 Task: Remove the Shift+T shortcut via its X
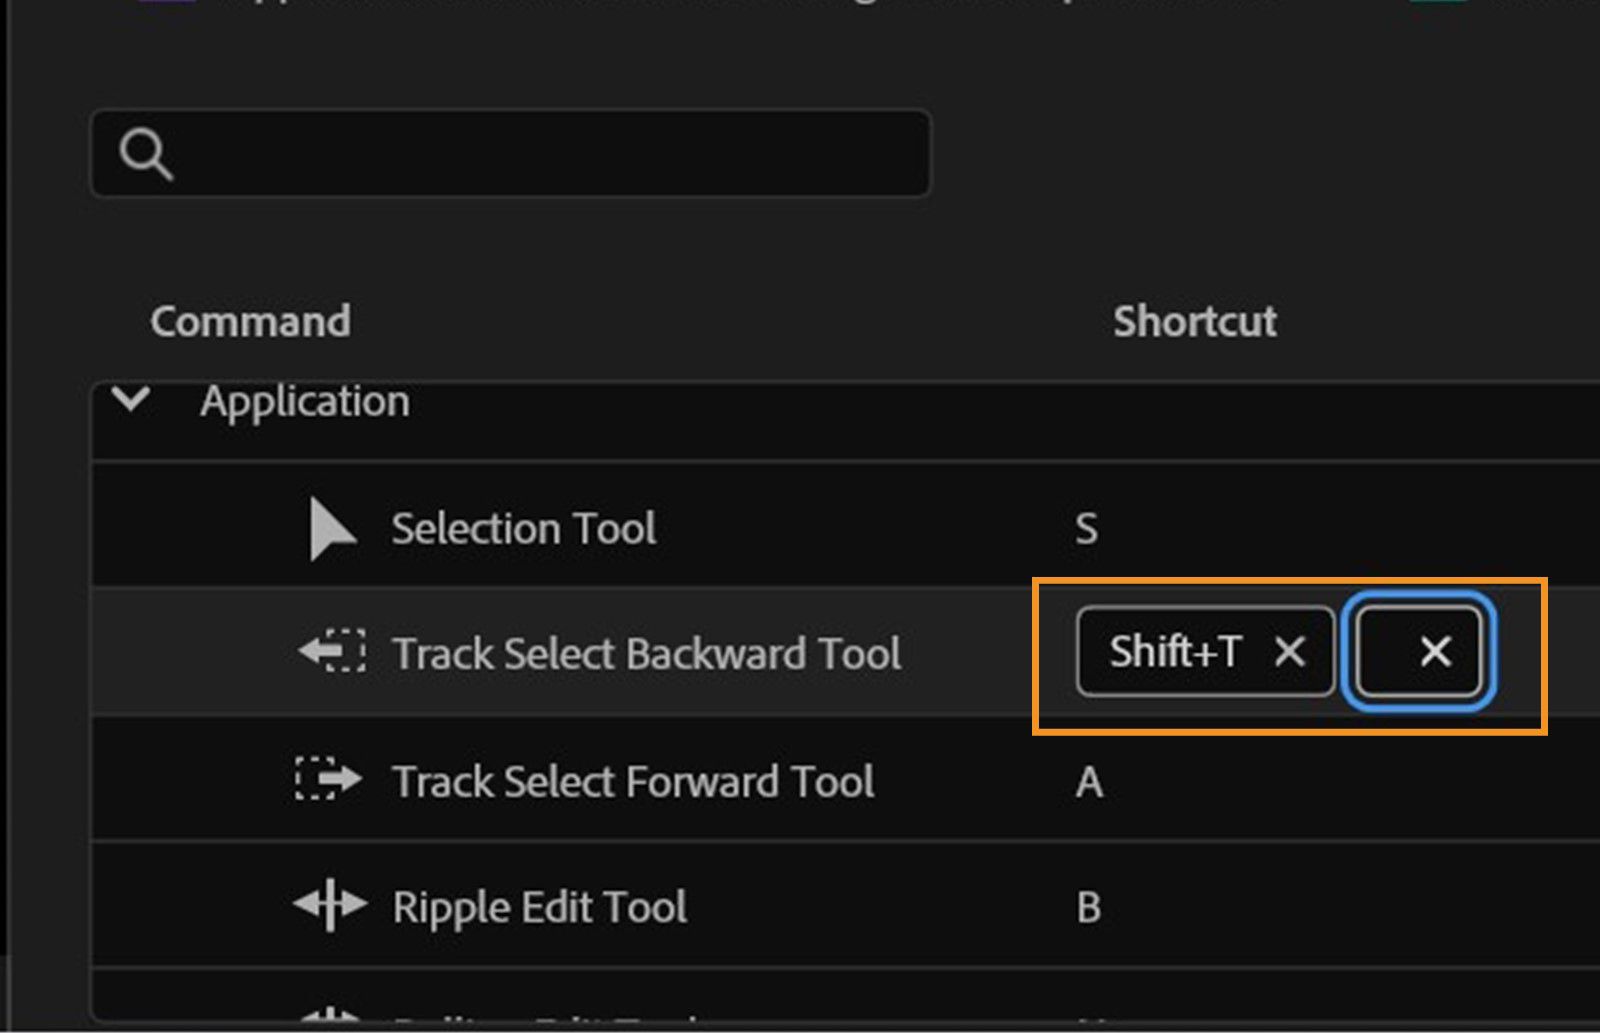click(1291, 652)
